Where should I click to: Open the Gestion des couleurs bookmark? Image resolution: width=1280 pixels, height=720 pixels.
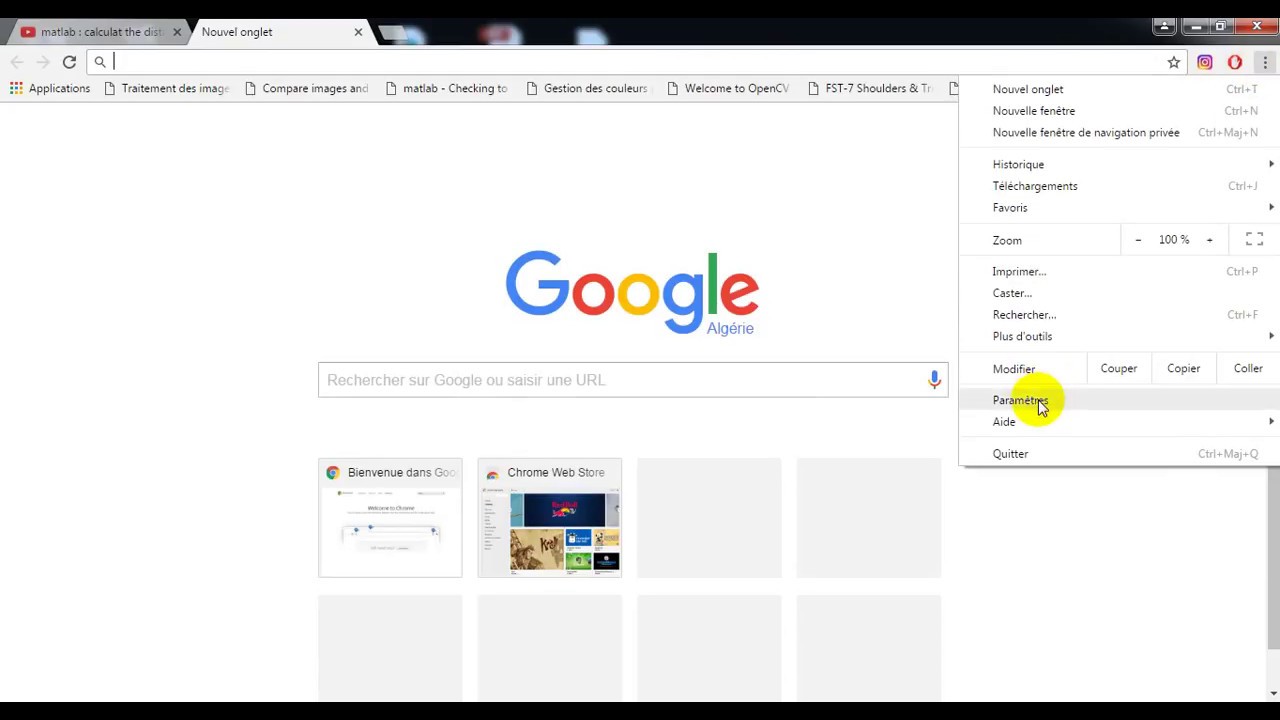[x=587, y=88]
